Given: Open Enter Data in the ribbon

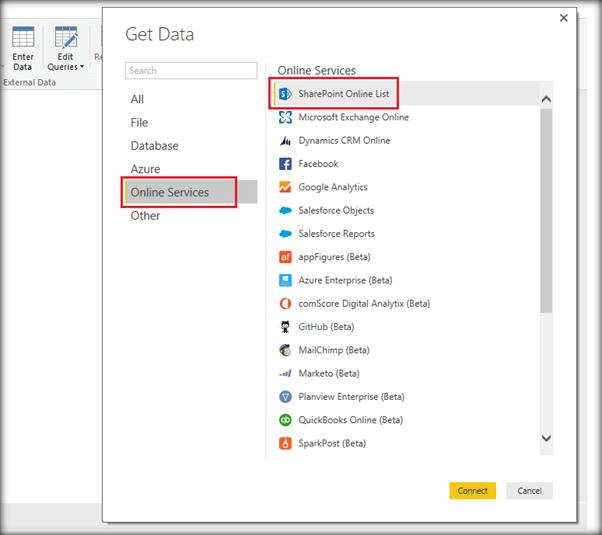Looking at the screenshot, I should (23, 48).
